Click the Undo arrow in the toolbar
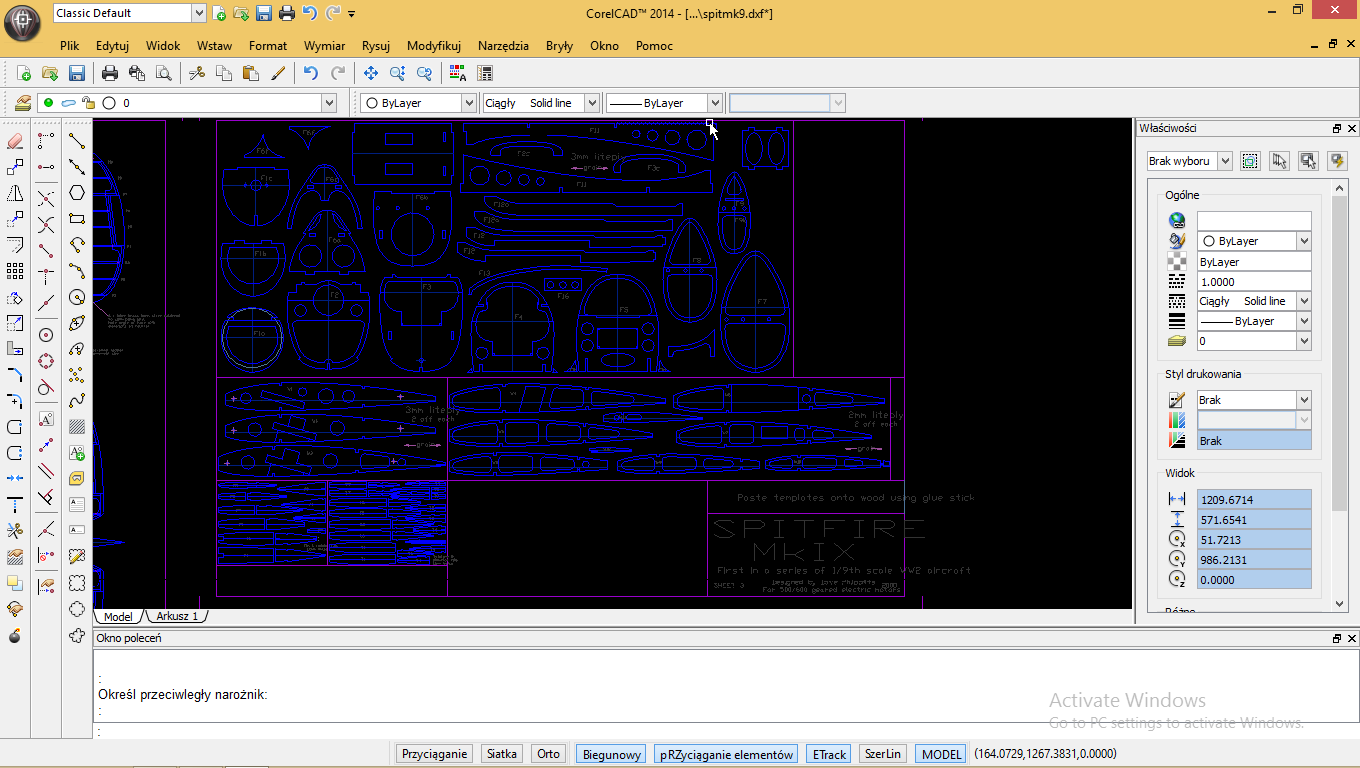The width and height of the screenshot is (1360, 768). [x=310, y=73]
